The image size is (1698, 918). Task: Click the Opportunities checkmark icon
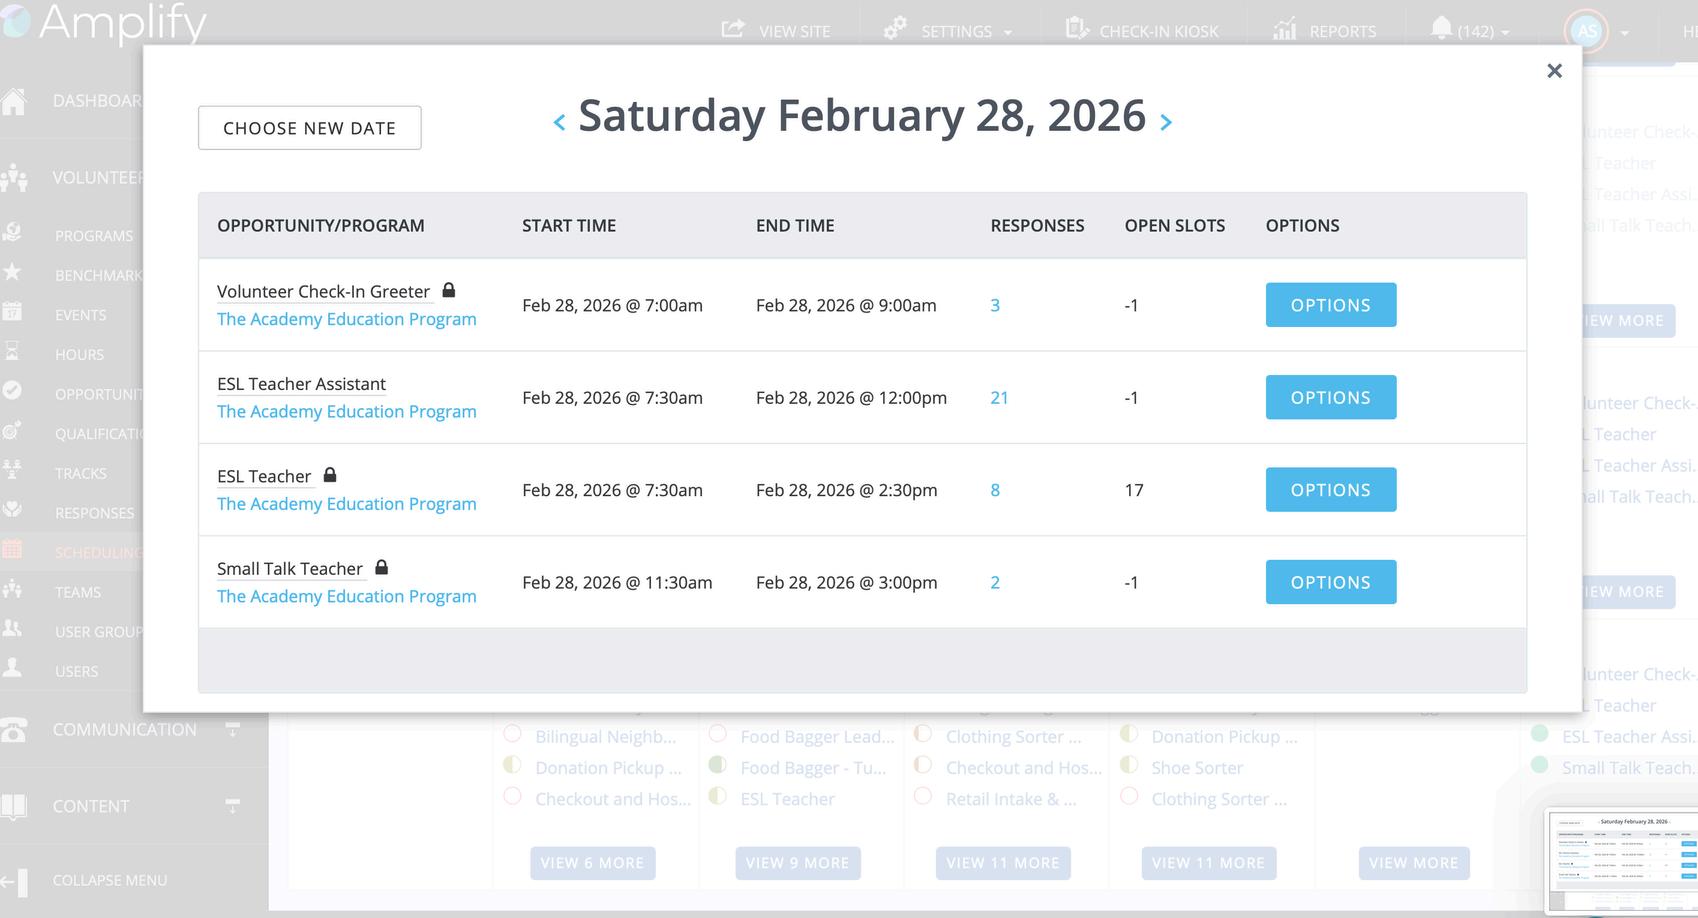[12, 390]
